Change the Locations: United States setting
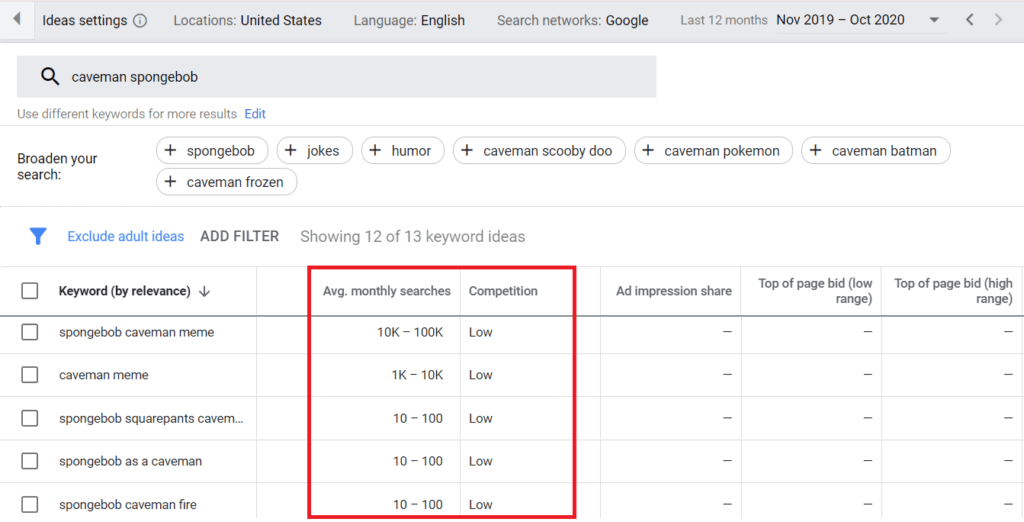The width and height of the screenshot is (1024, 522). point(248,20)
